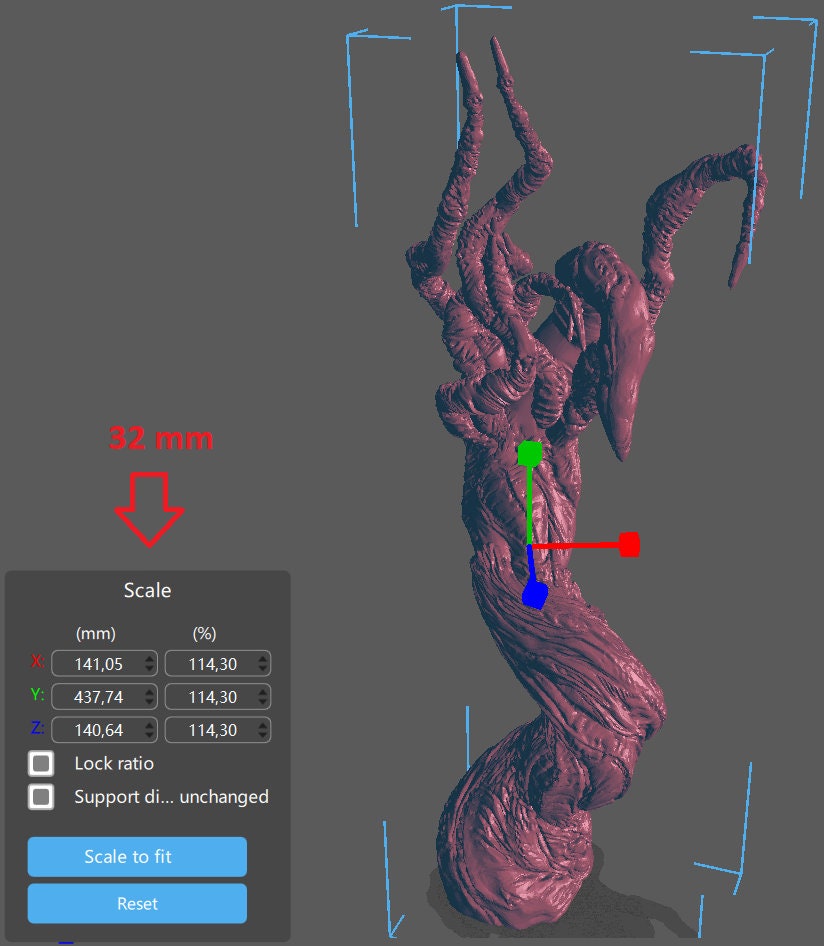Increase X percent with up arrow

click(263, 658)
